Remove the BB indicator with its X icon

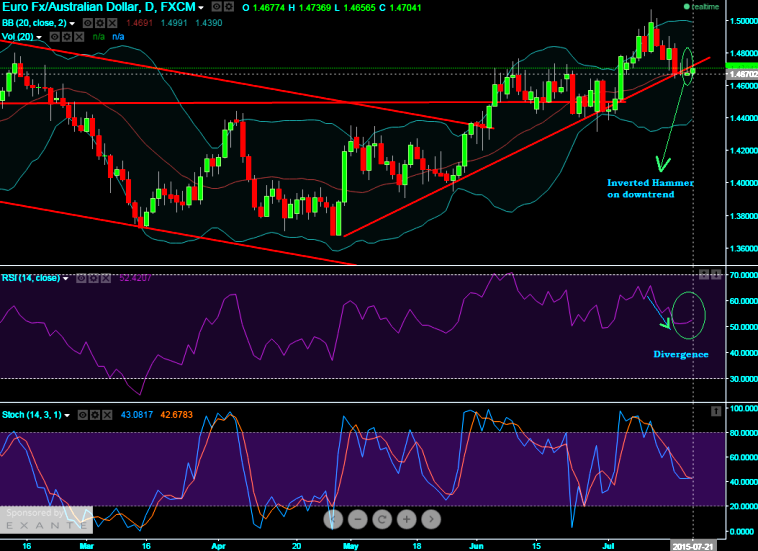click(112, 23)
